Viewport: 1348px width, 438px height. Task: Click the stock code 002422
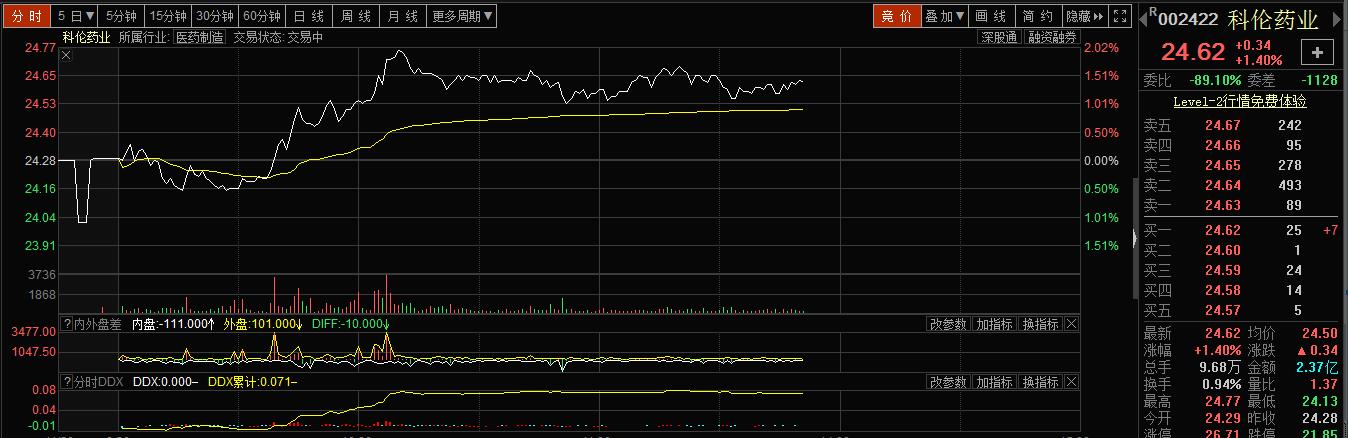pyautogui.click(x=1190, y=17)
